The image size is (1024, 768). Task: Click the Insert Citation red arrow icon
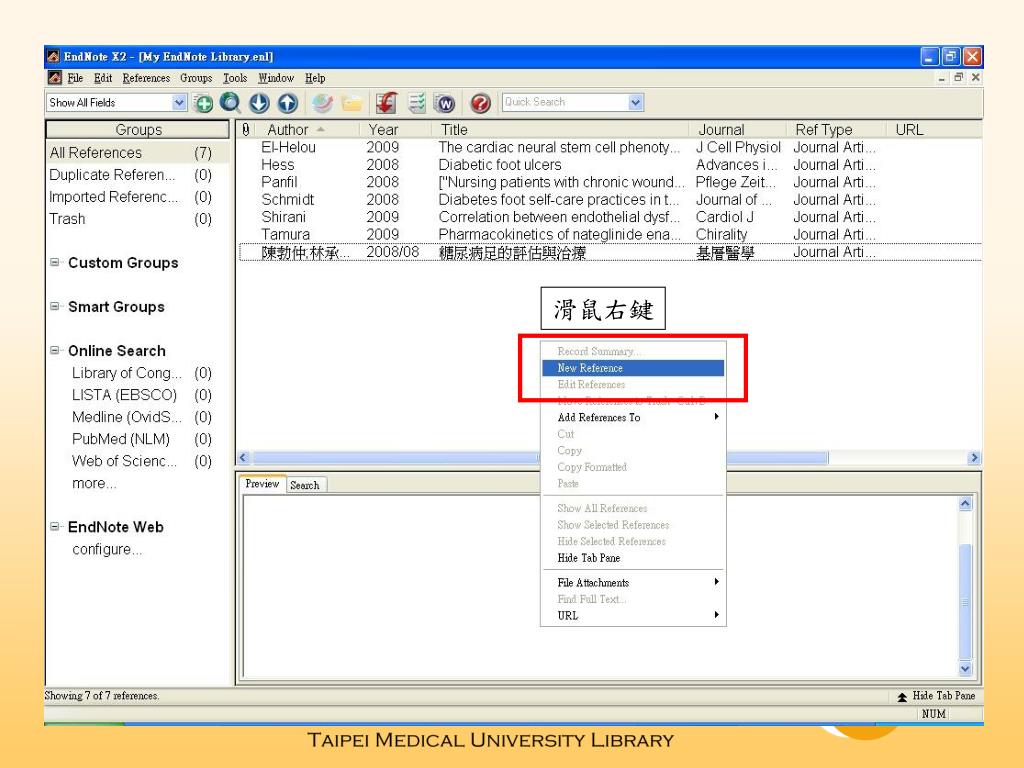click(x=386, y=103)
